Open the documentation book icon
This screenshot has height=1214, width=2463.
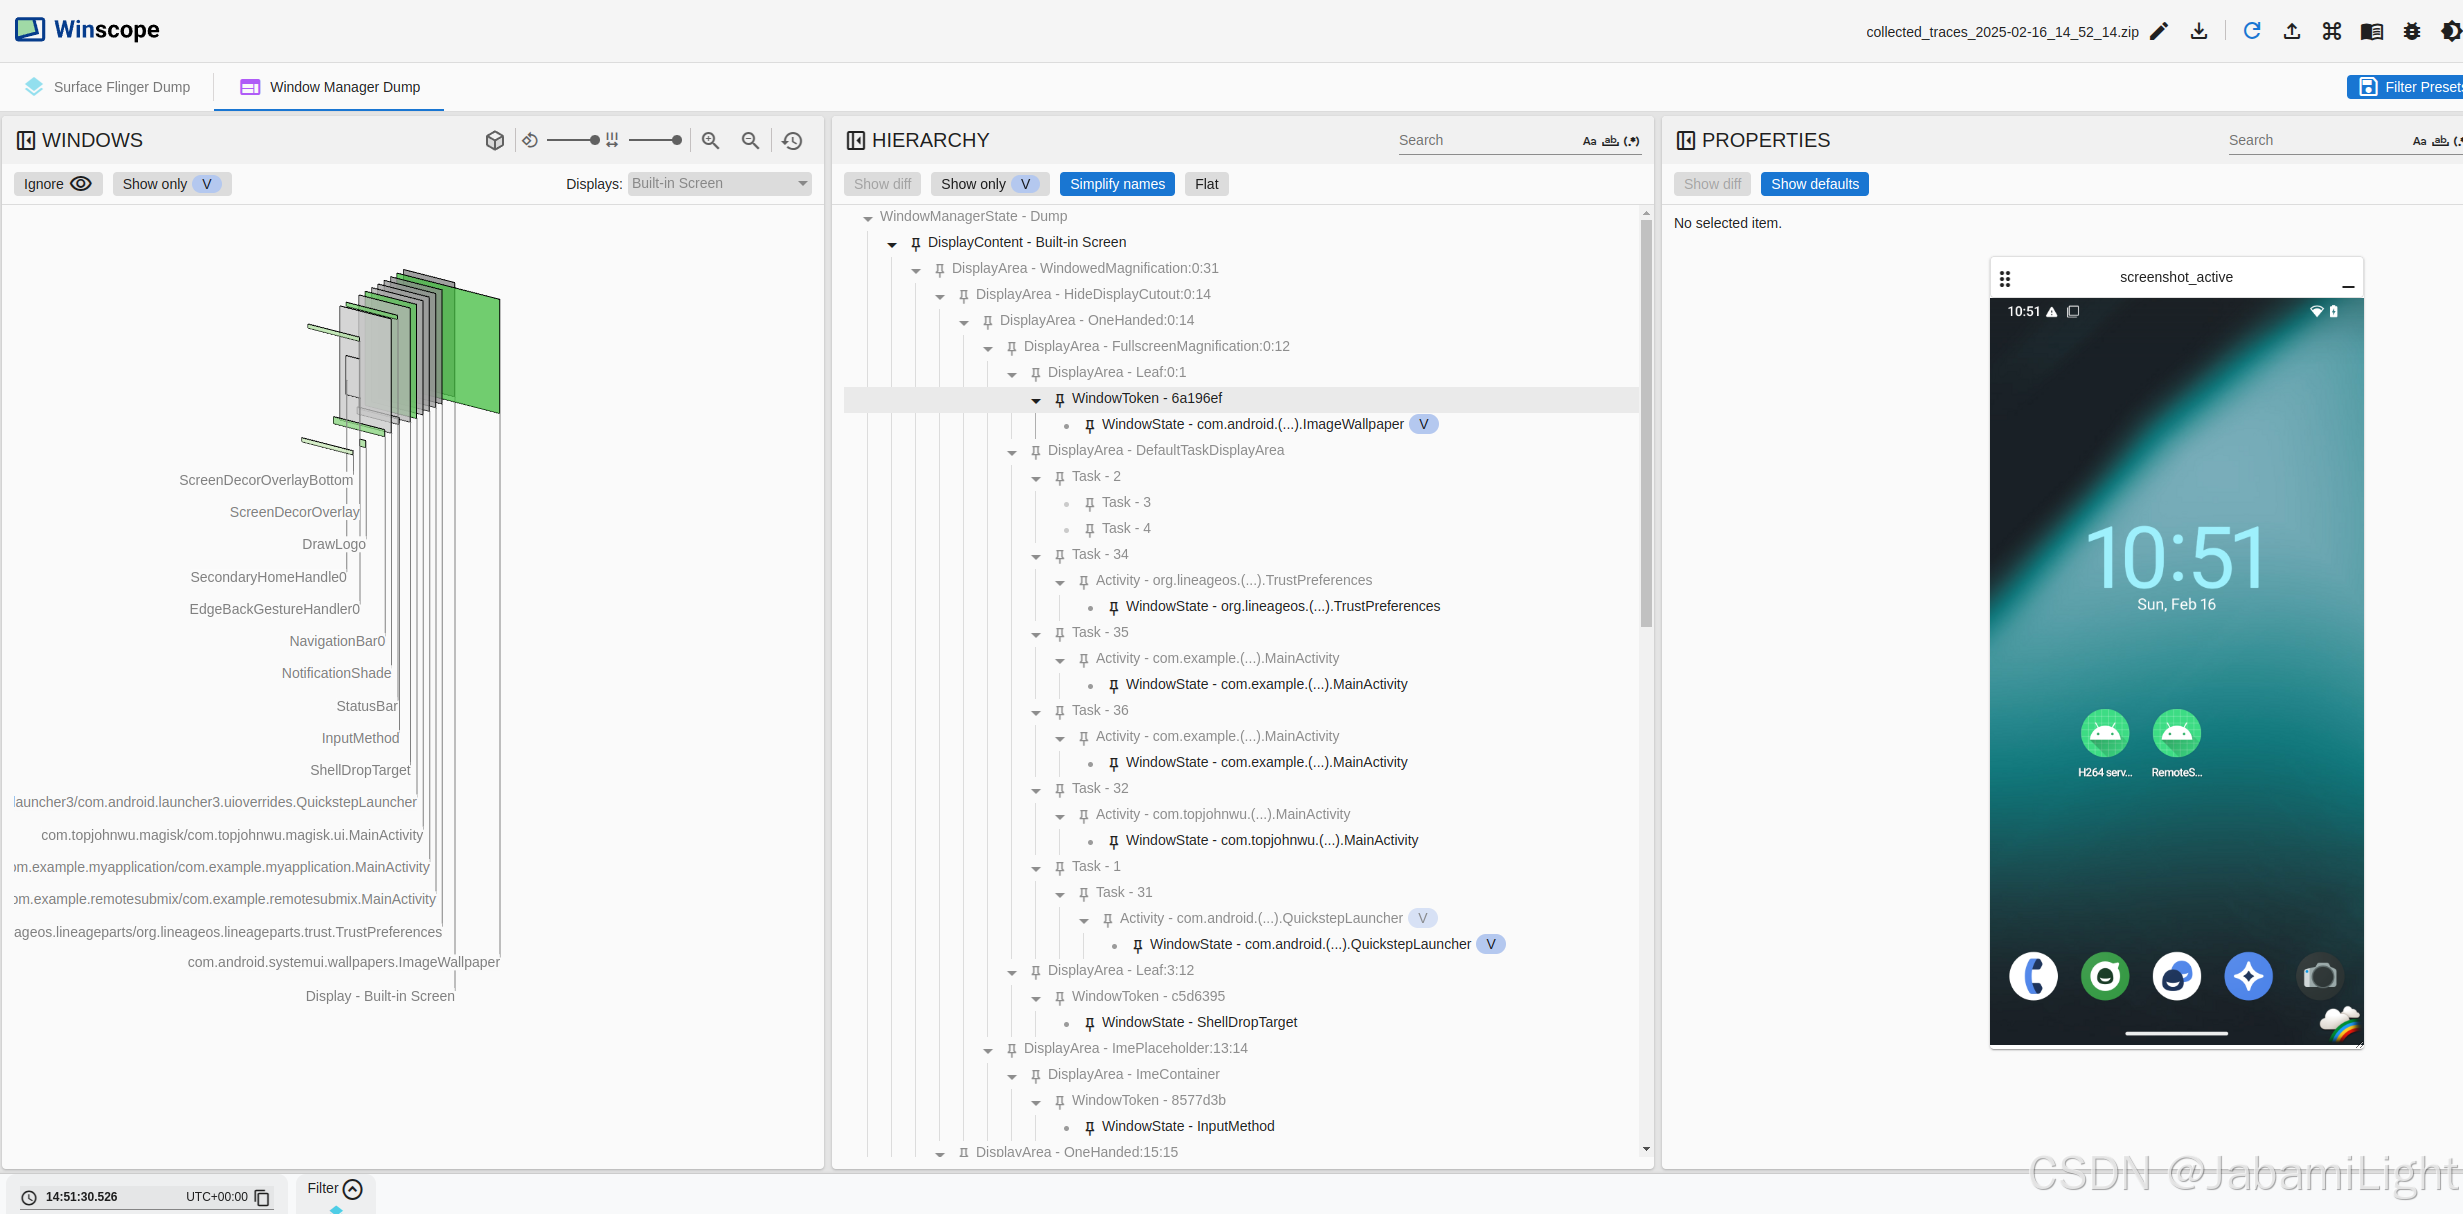2372,31
